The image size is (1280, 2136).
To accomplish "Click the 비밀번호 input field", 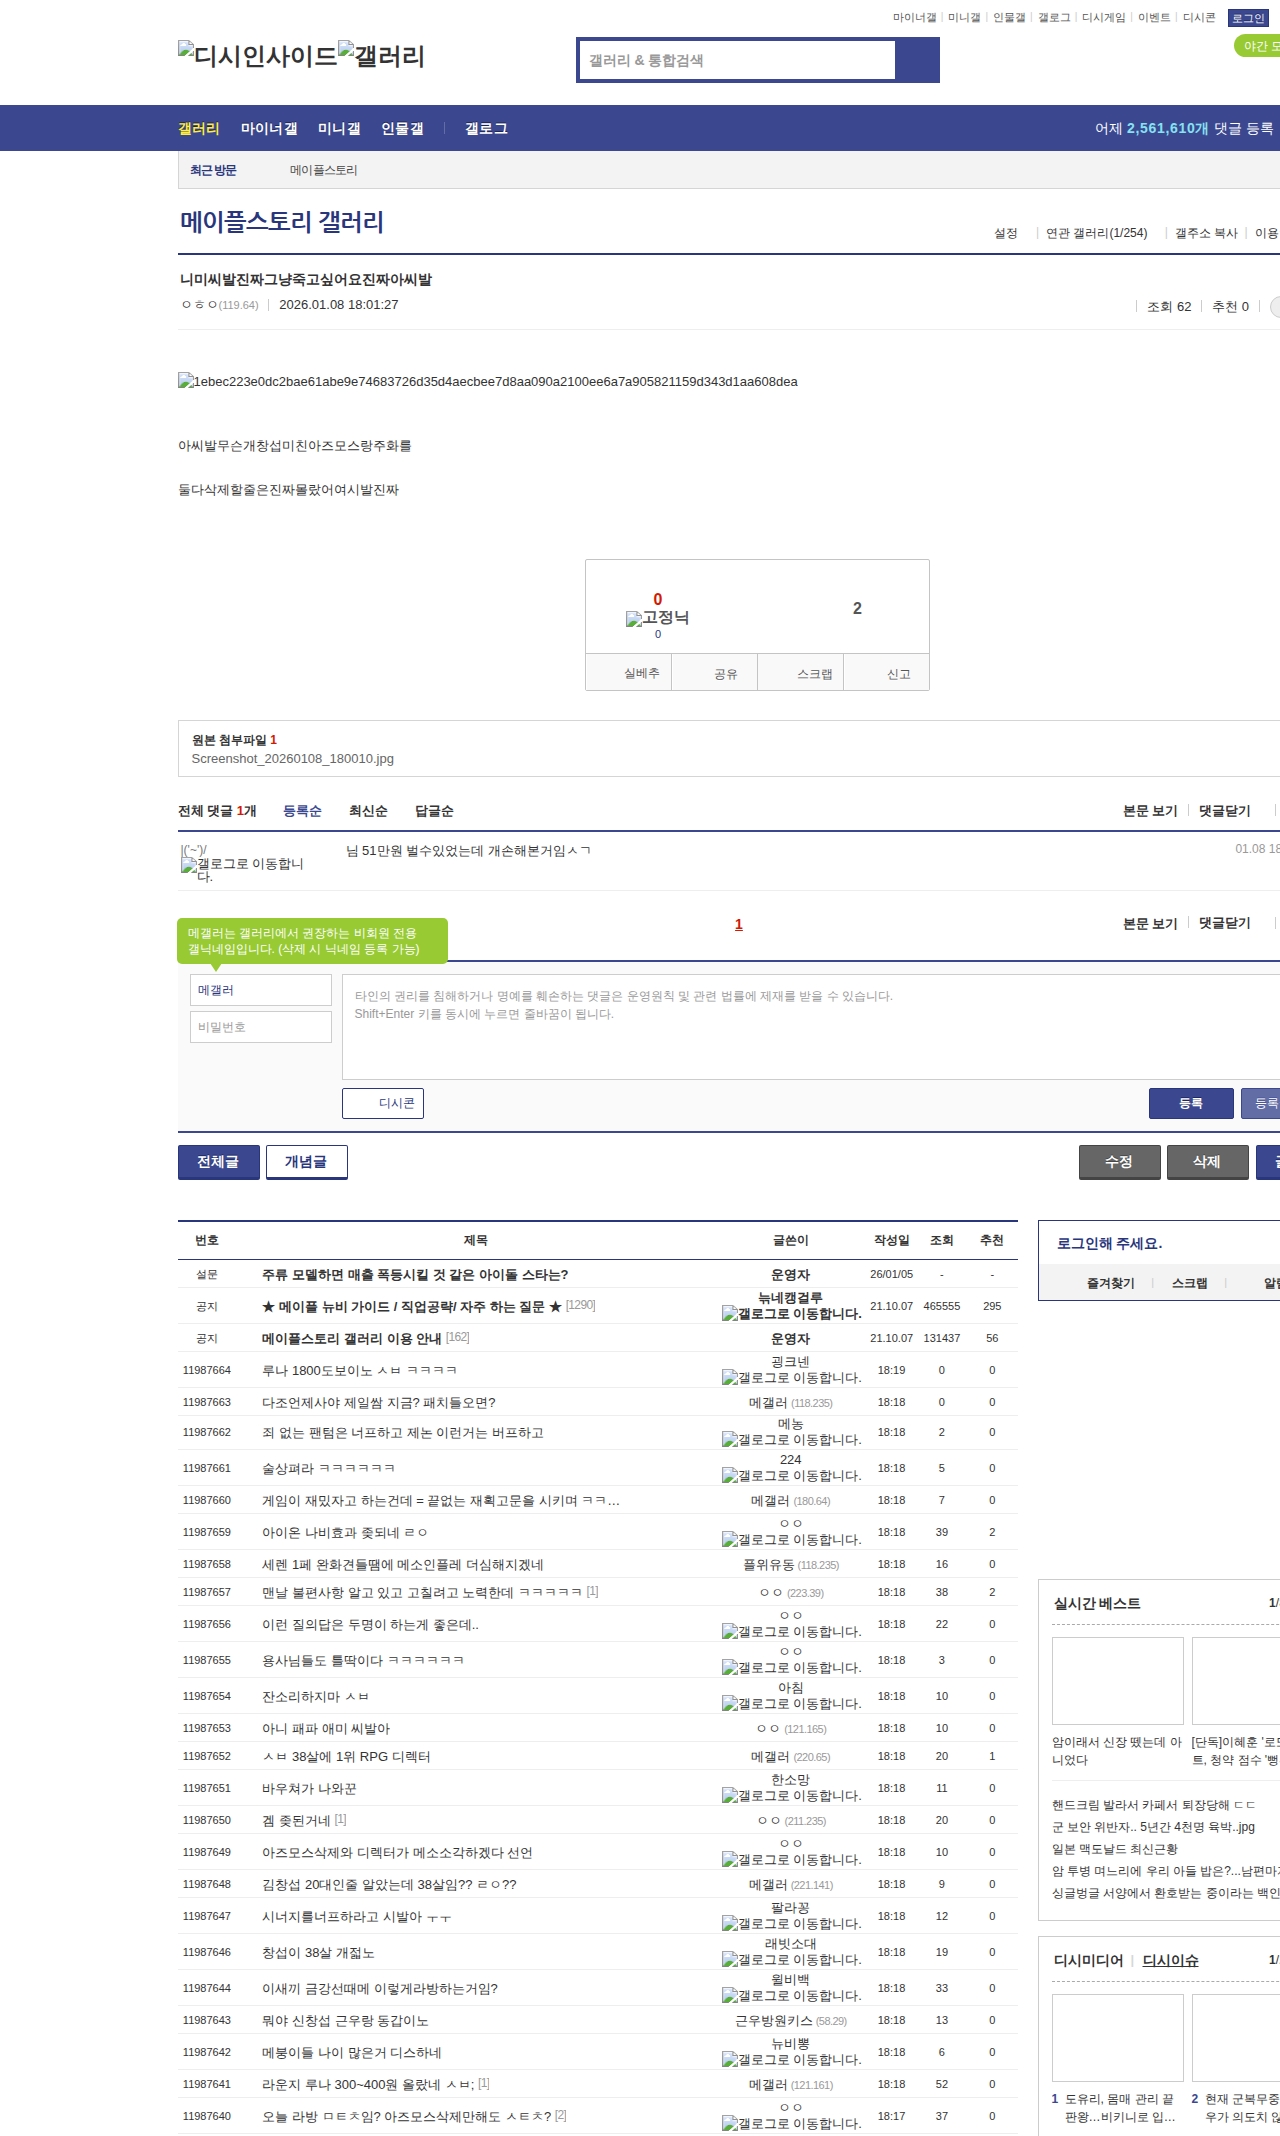I will click(x=260, y=1027).
